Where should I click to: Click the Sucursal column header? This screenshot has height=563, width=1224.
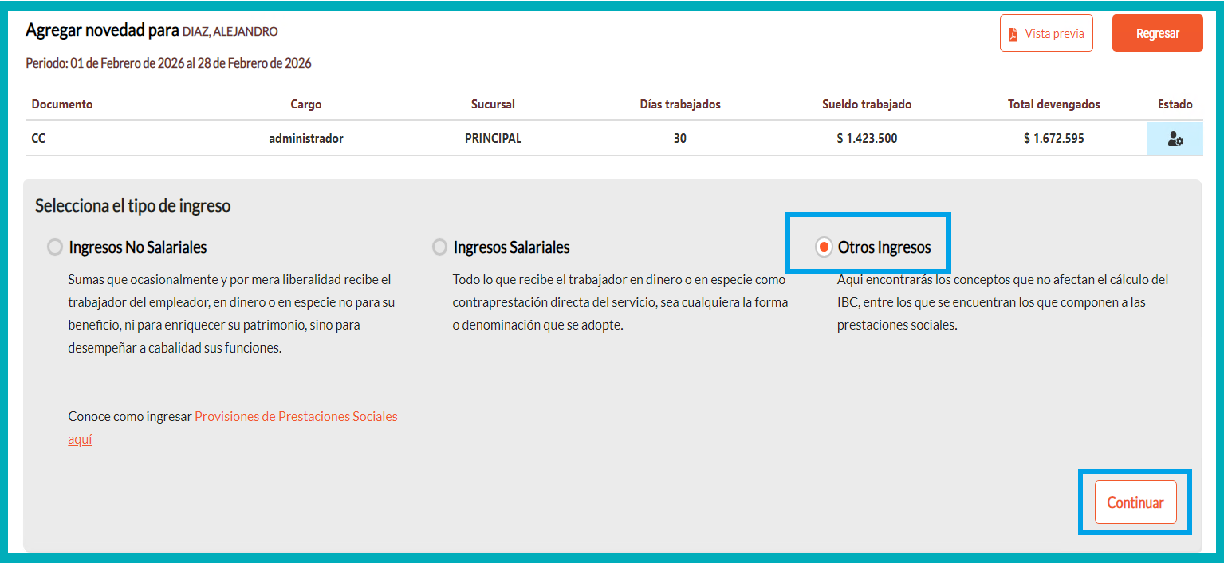pyautogui.click(x=493, y=104)
